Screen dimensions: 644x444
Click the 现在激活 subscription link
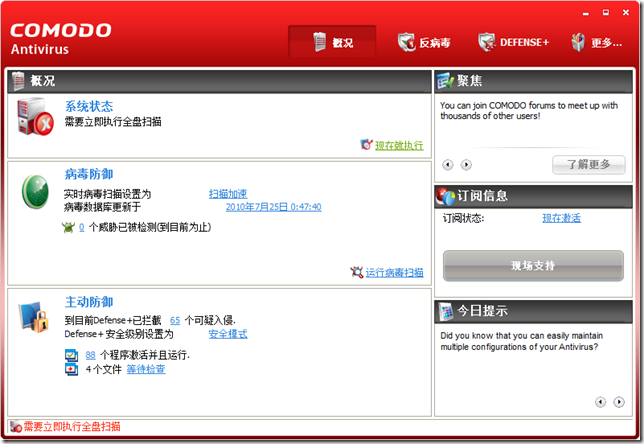561,218
